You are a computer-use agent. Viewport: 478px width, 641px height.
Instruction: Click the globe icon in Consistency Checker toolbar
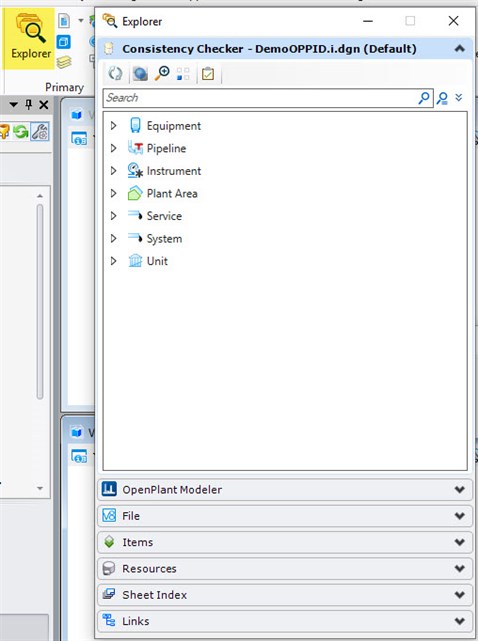pos(140,74)
